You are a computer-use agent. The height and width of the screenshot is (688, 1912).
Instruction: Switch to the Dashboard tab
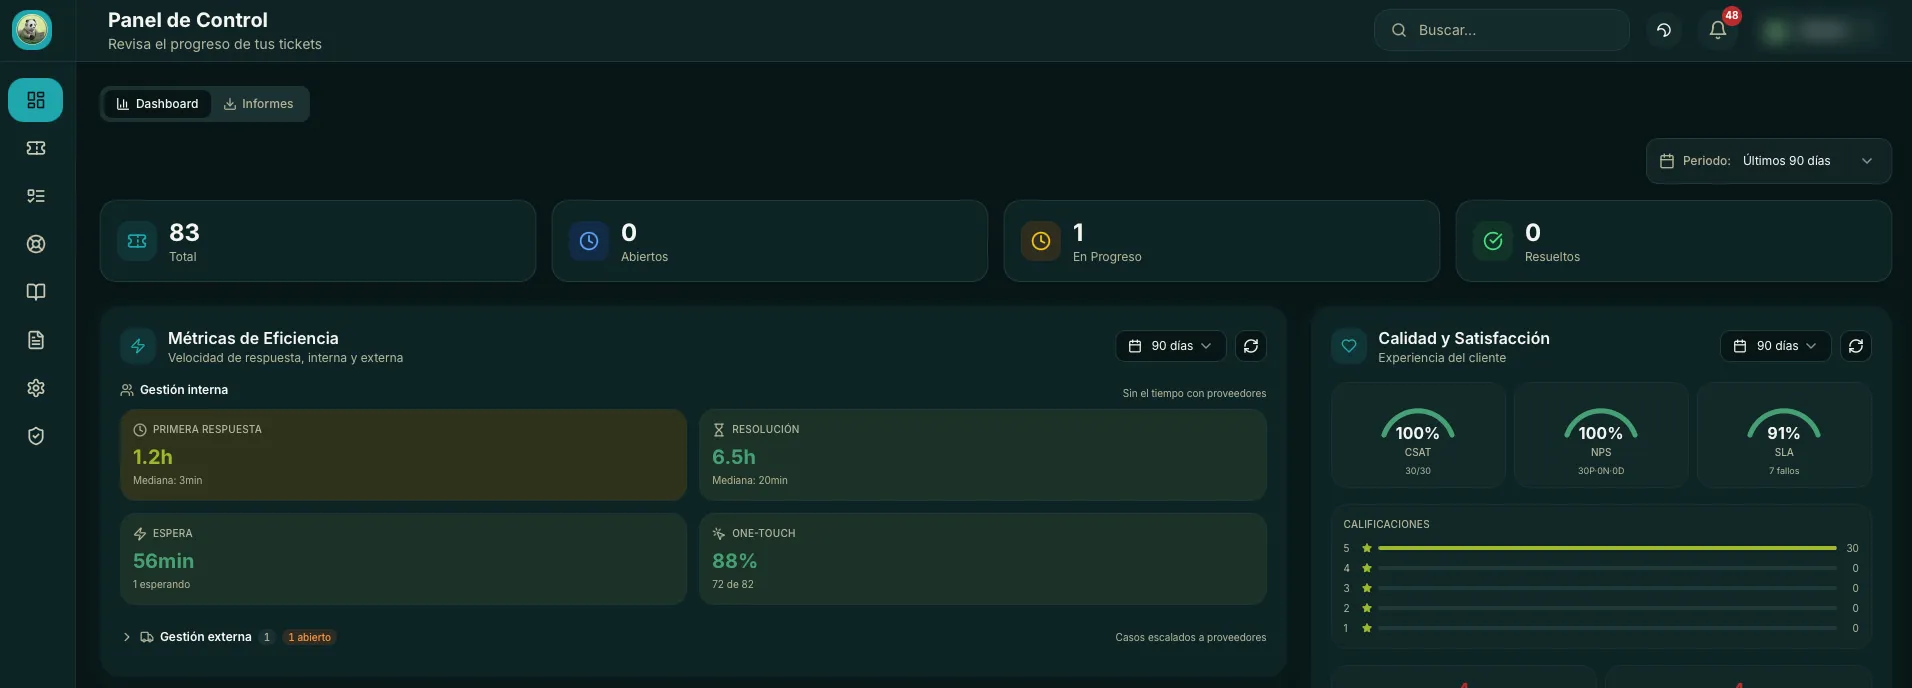[x=157, y=104]
